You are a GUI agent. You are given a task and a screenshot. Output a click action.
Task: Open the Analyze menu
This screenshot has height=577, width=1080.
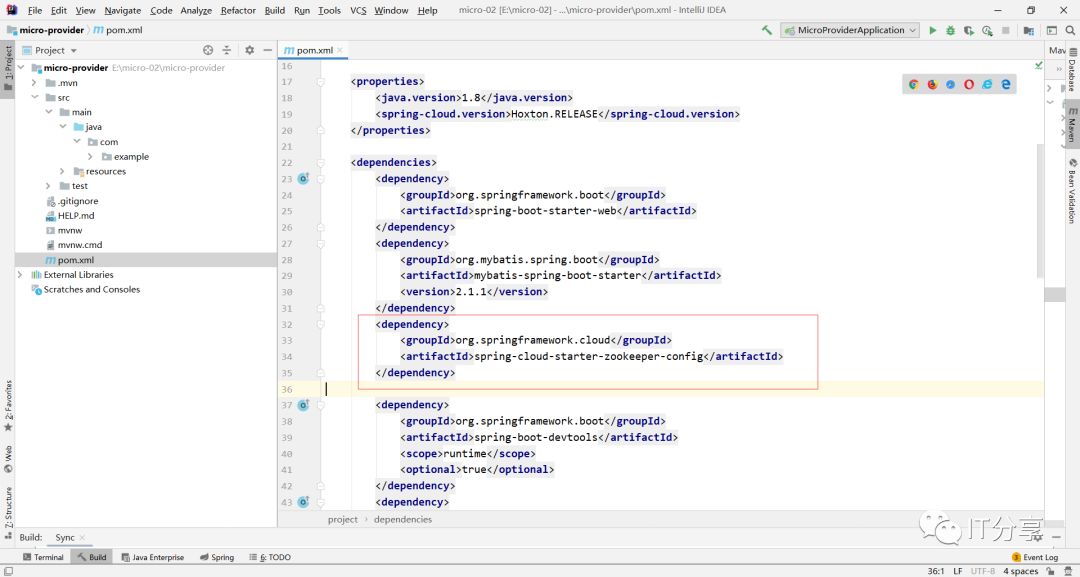(x=196, y=10)
